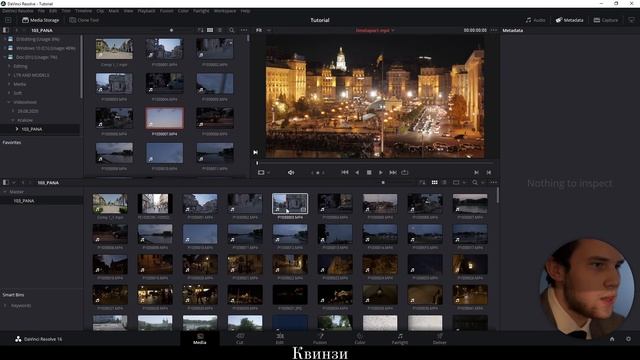Select the highlighted clip thumbnail in media pool
The image size is (640, 360).
(x=290, y=203)
